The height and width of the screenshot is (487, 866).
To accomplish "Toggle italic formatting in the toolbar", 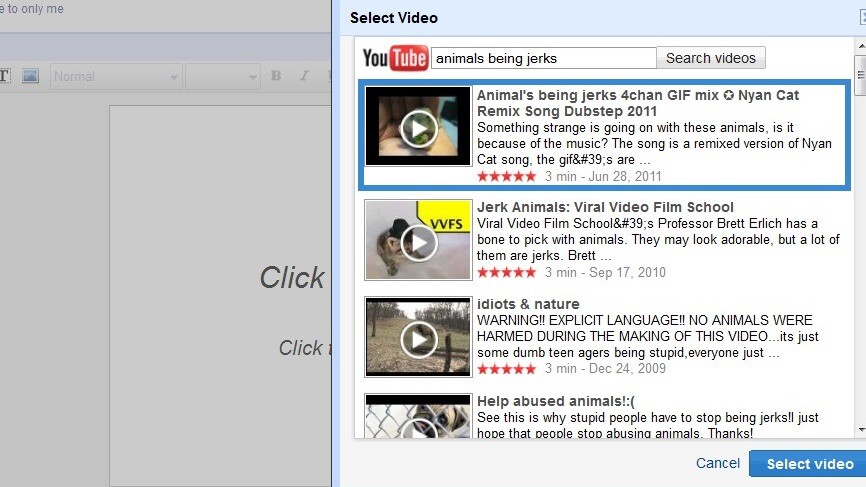I will (303, 76).
